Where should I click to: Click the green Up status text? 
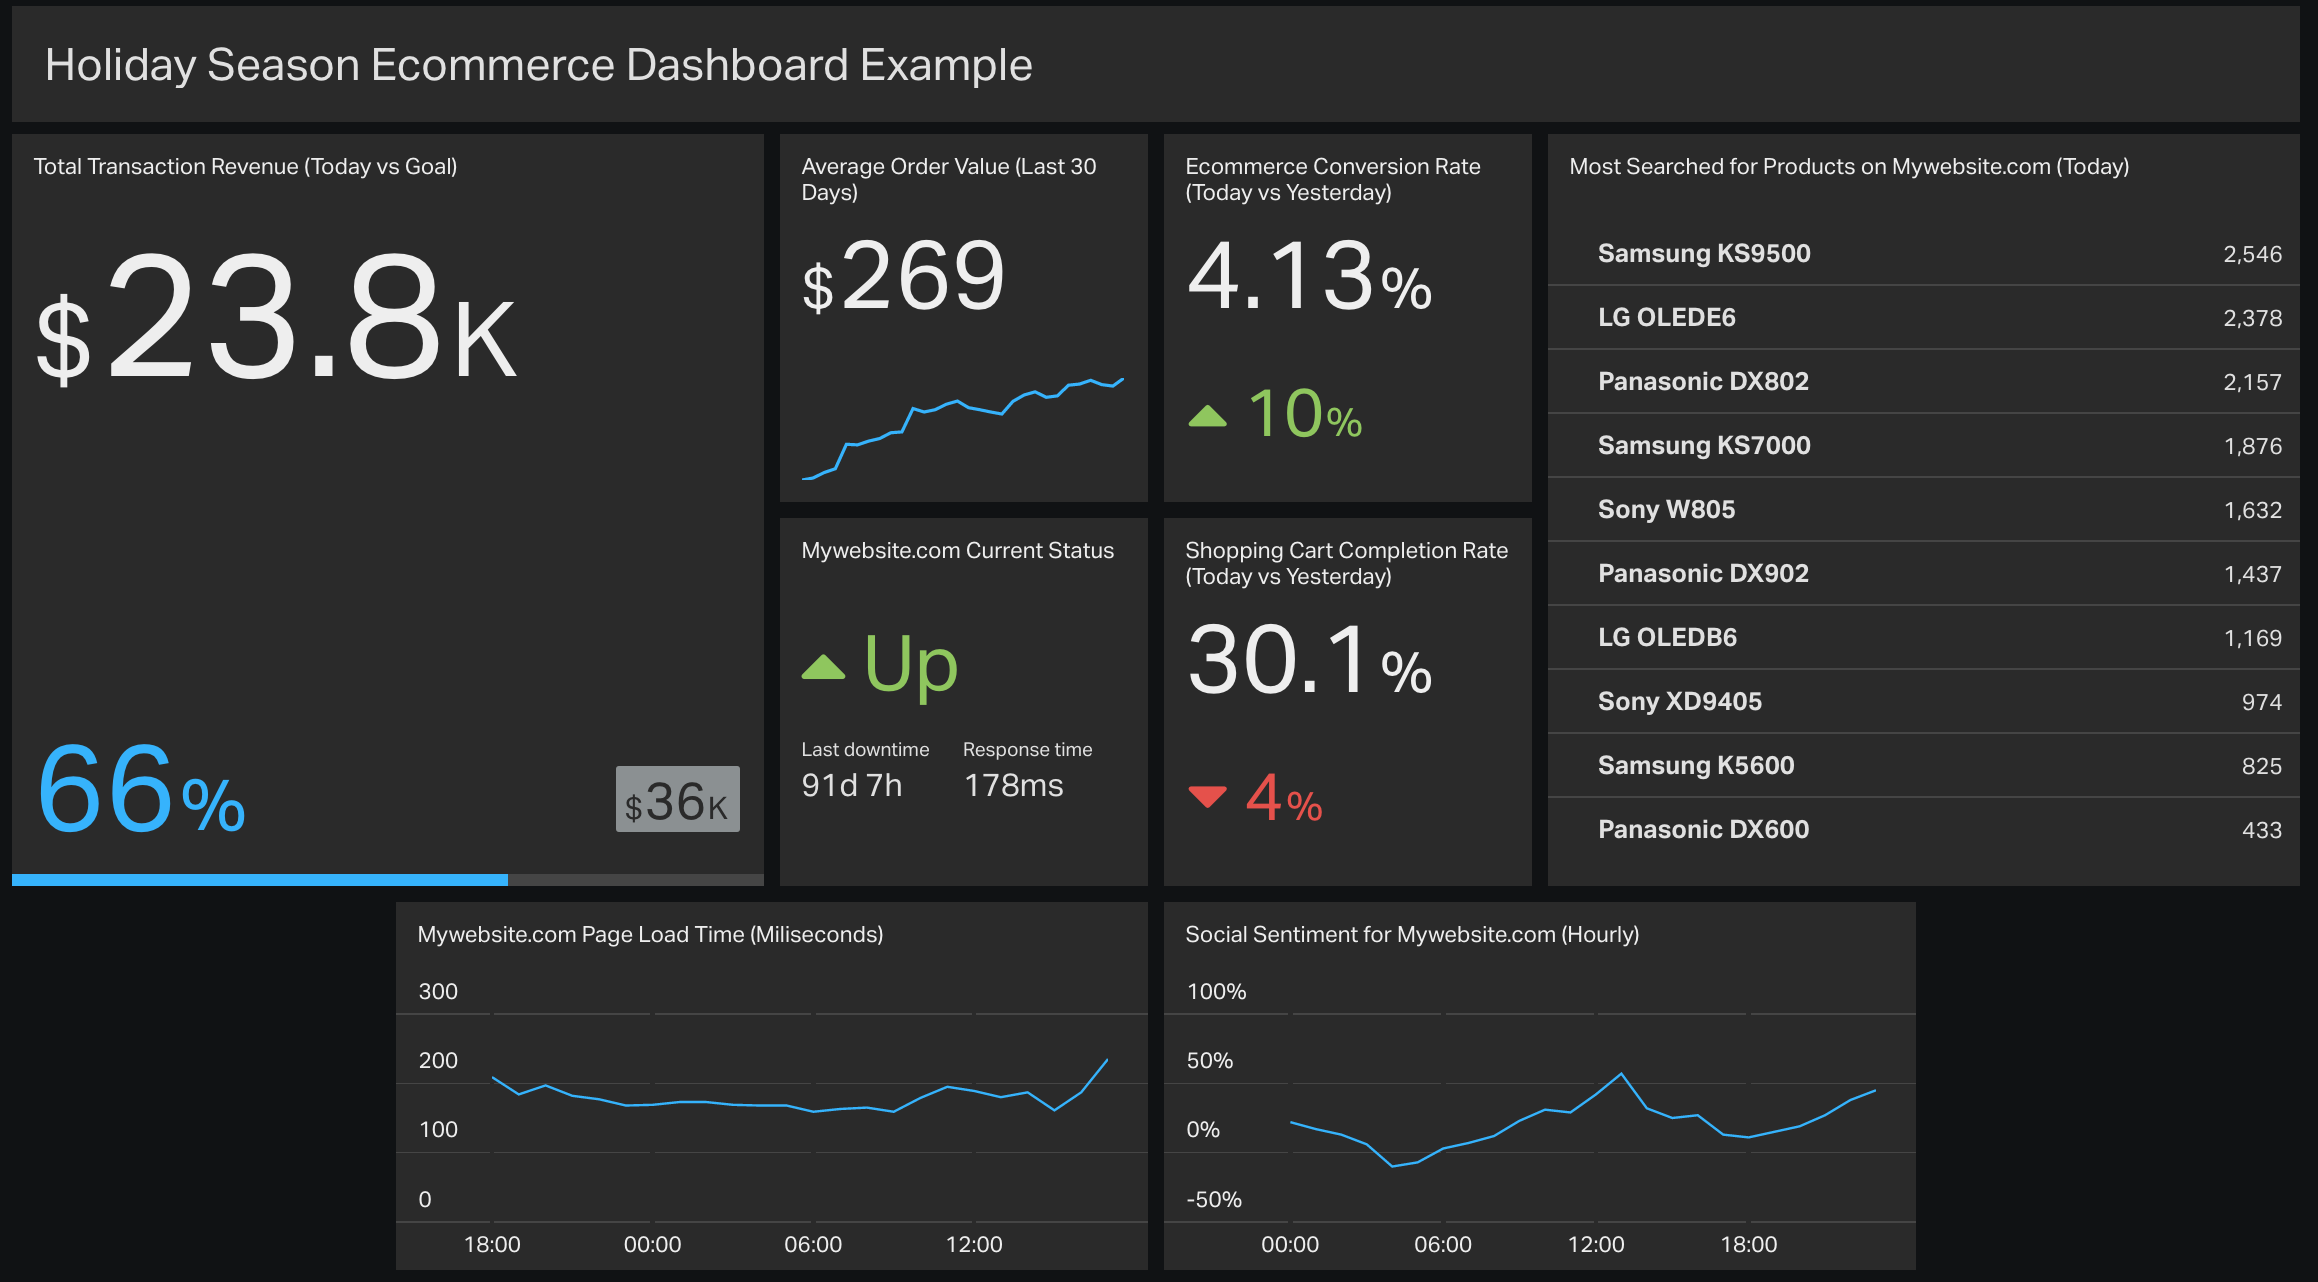[x=911, y=666]
